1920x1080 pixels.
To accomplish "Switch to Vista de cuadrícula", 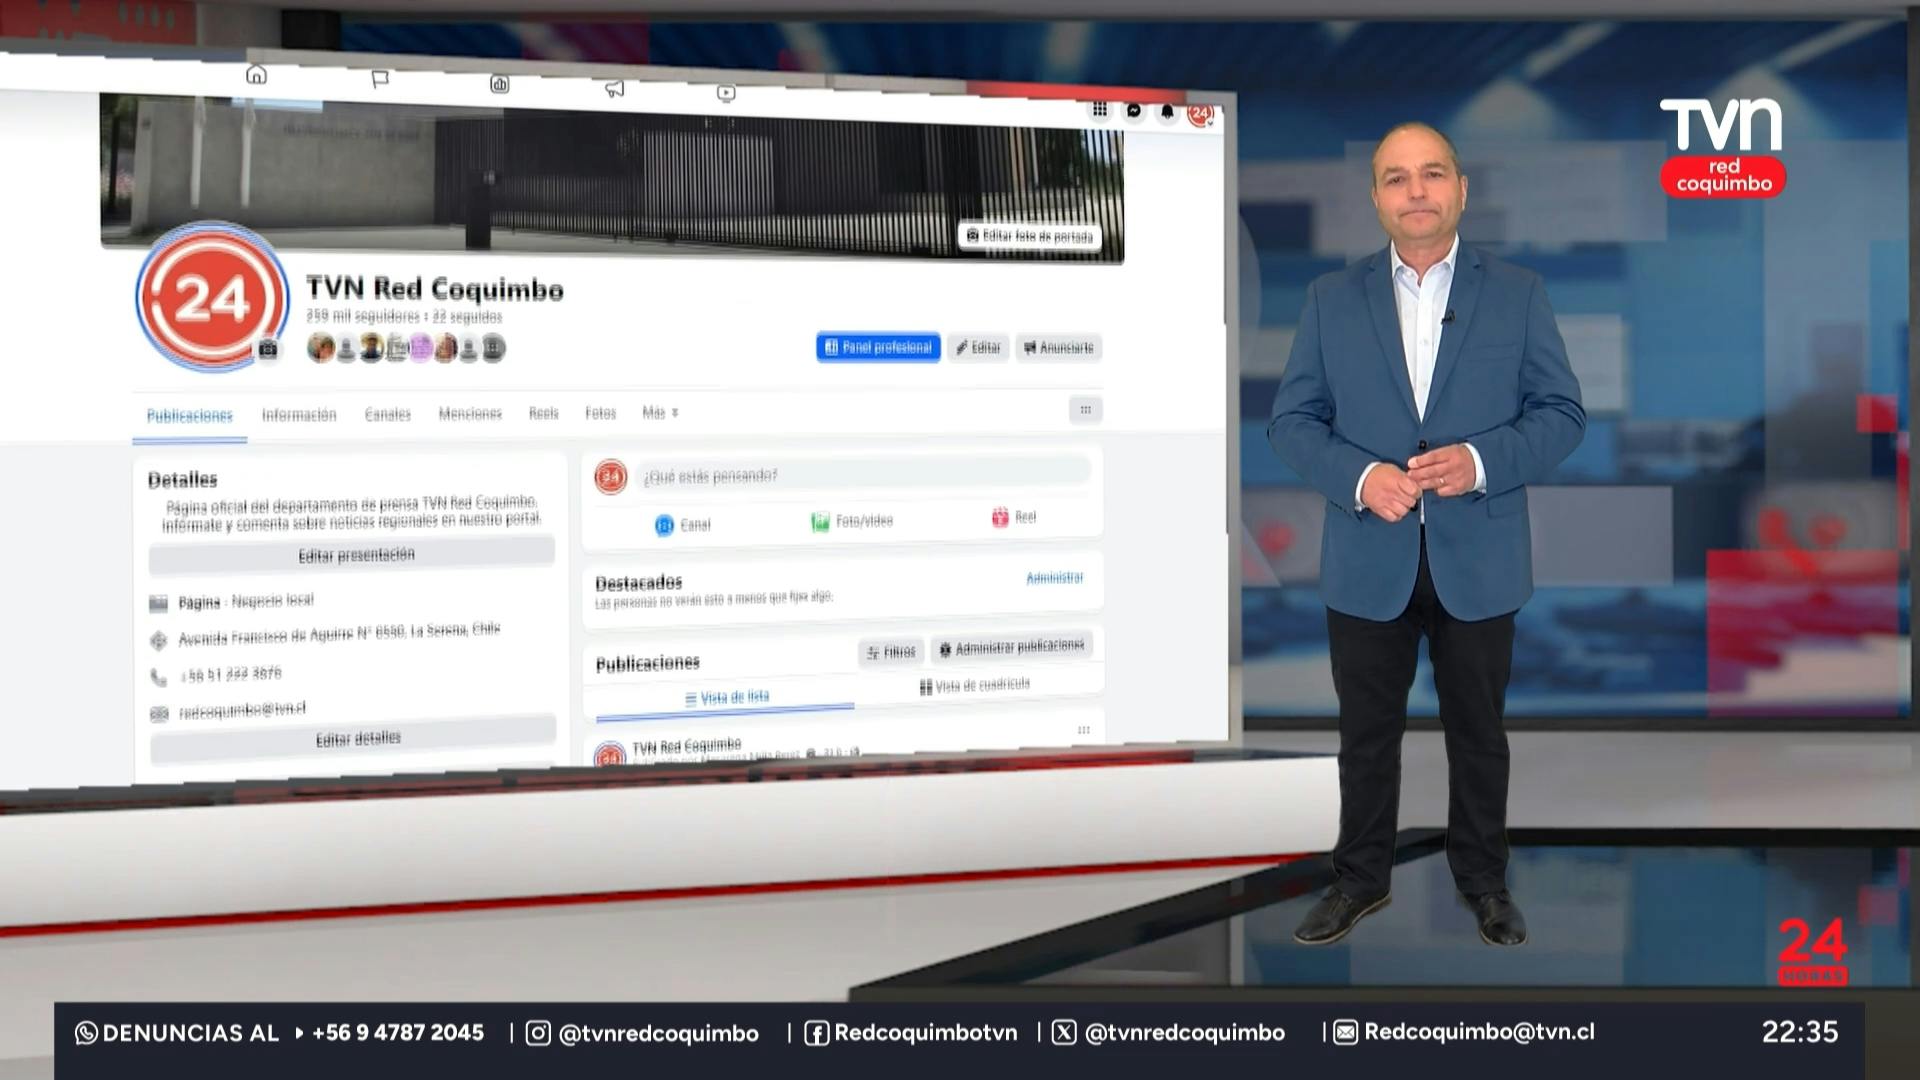I will tap(975, 685).
